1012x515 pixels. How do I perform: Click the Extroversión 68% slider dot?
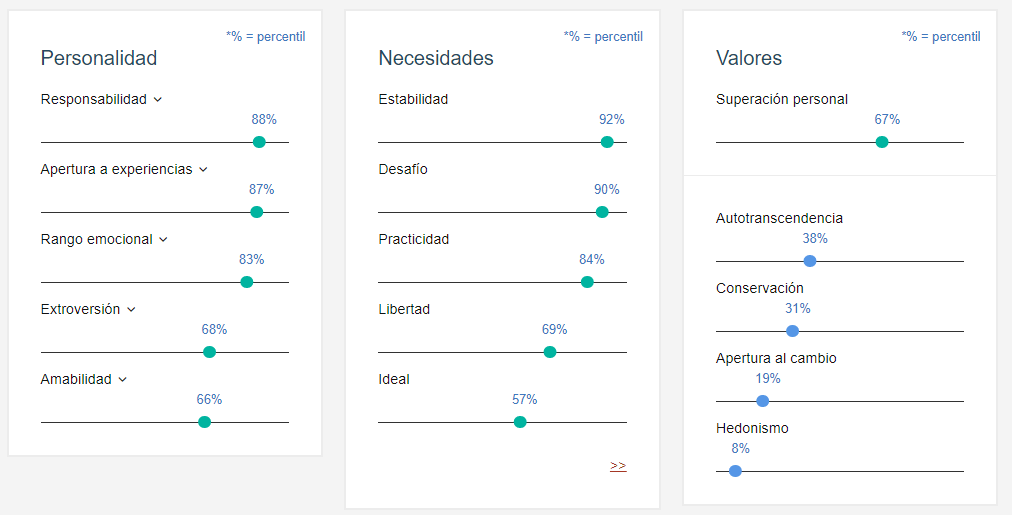(209, 352)
